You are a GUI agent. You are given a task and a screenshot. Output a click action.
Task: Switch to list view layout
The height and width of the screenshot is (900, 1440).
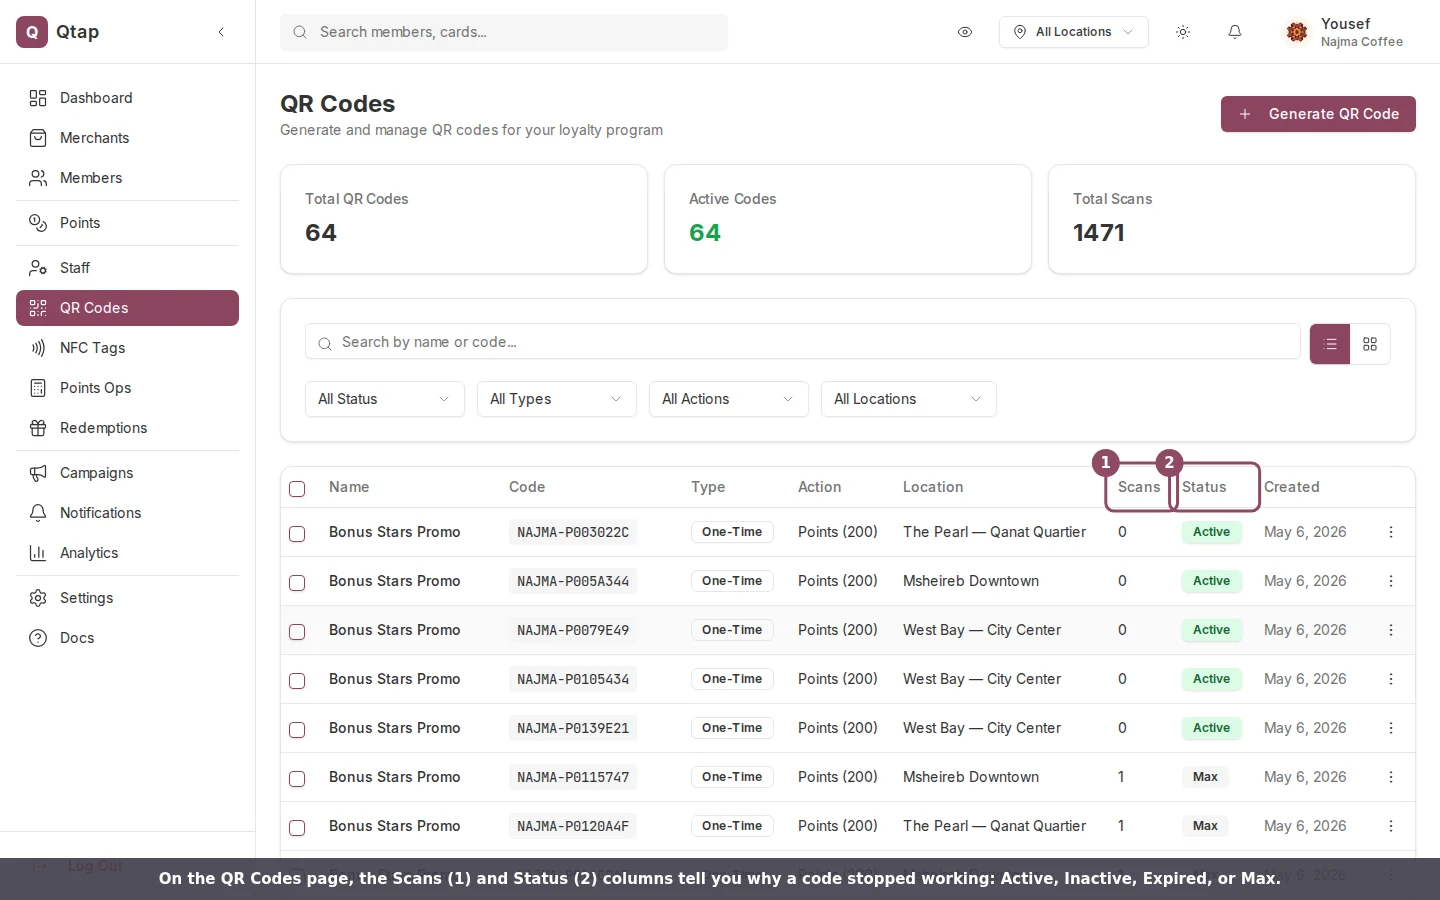coord(1330,344)
